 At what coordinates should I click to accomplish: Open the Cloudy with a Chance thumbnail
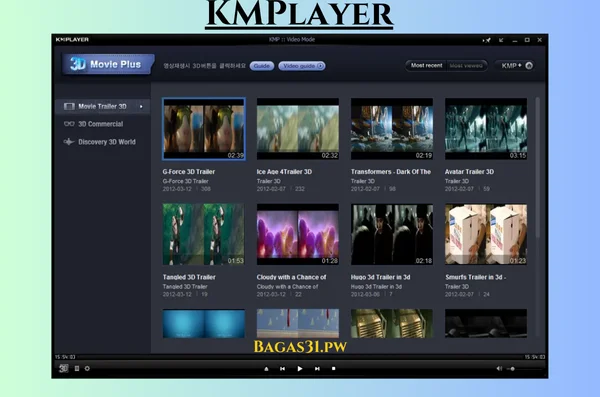pos(298,234)
